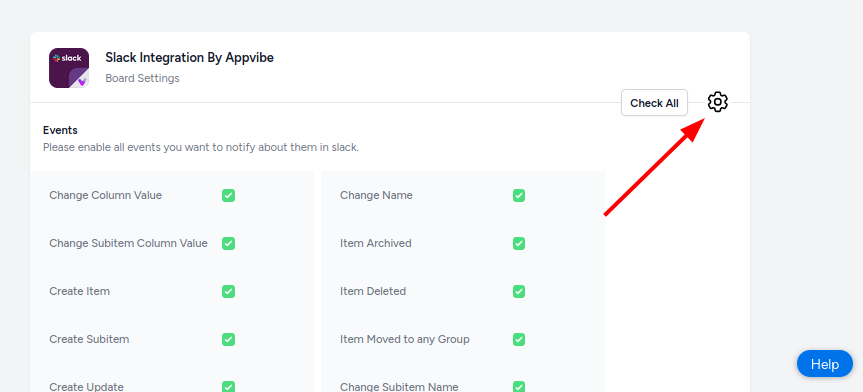Click the Check All button
The height and width of the screenshot is (392, 863).
point(654,103)
